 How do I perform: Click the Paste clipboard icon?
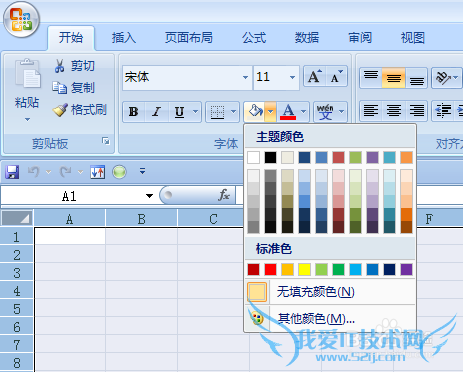(27, 74)
